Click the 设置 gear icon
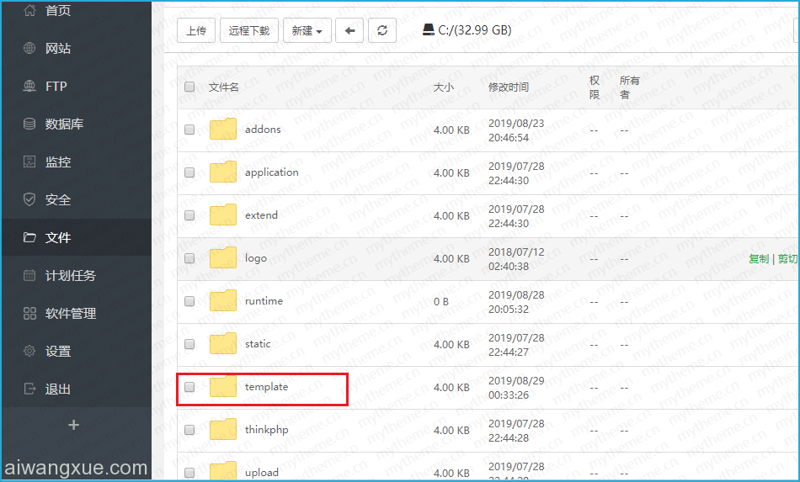The width and height of the screenshot is (800, 482). click(x=30, y=351)
